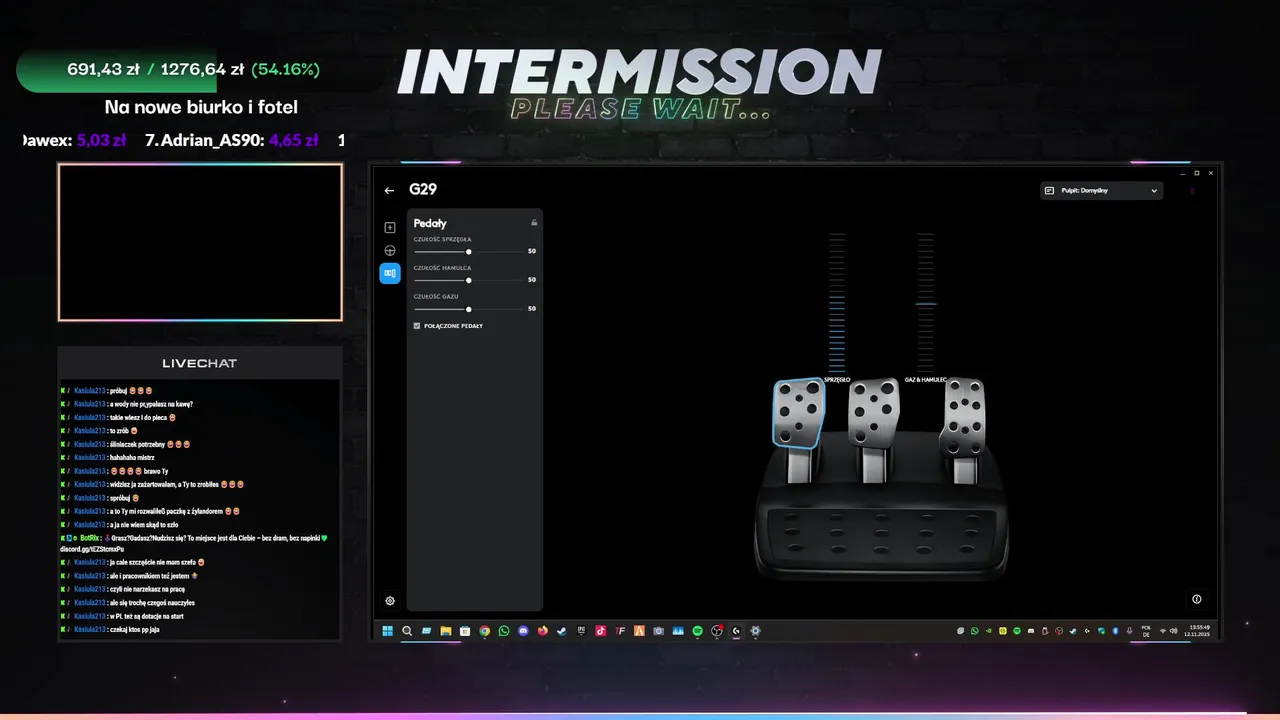The height and width of the screenshot is (720, 1280).
Task: Open Logitech G HUB taskbar icon
Action: tap(735, 631)
